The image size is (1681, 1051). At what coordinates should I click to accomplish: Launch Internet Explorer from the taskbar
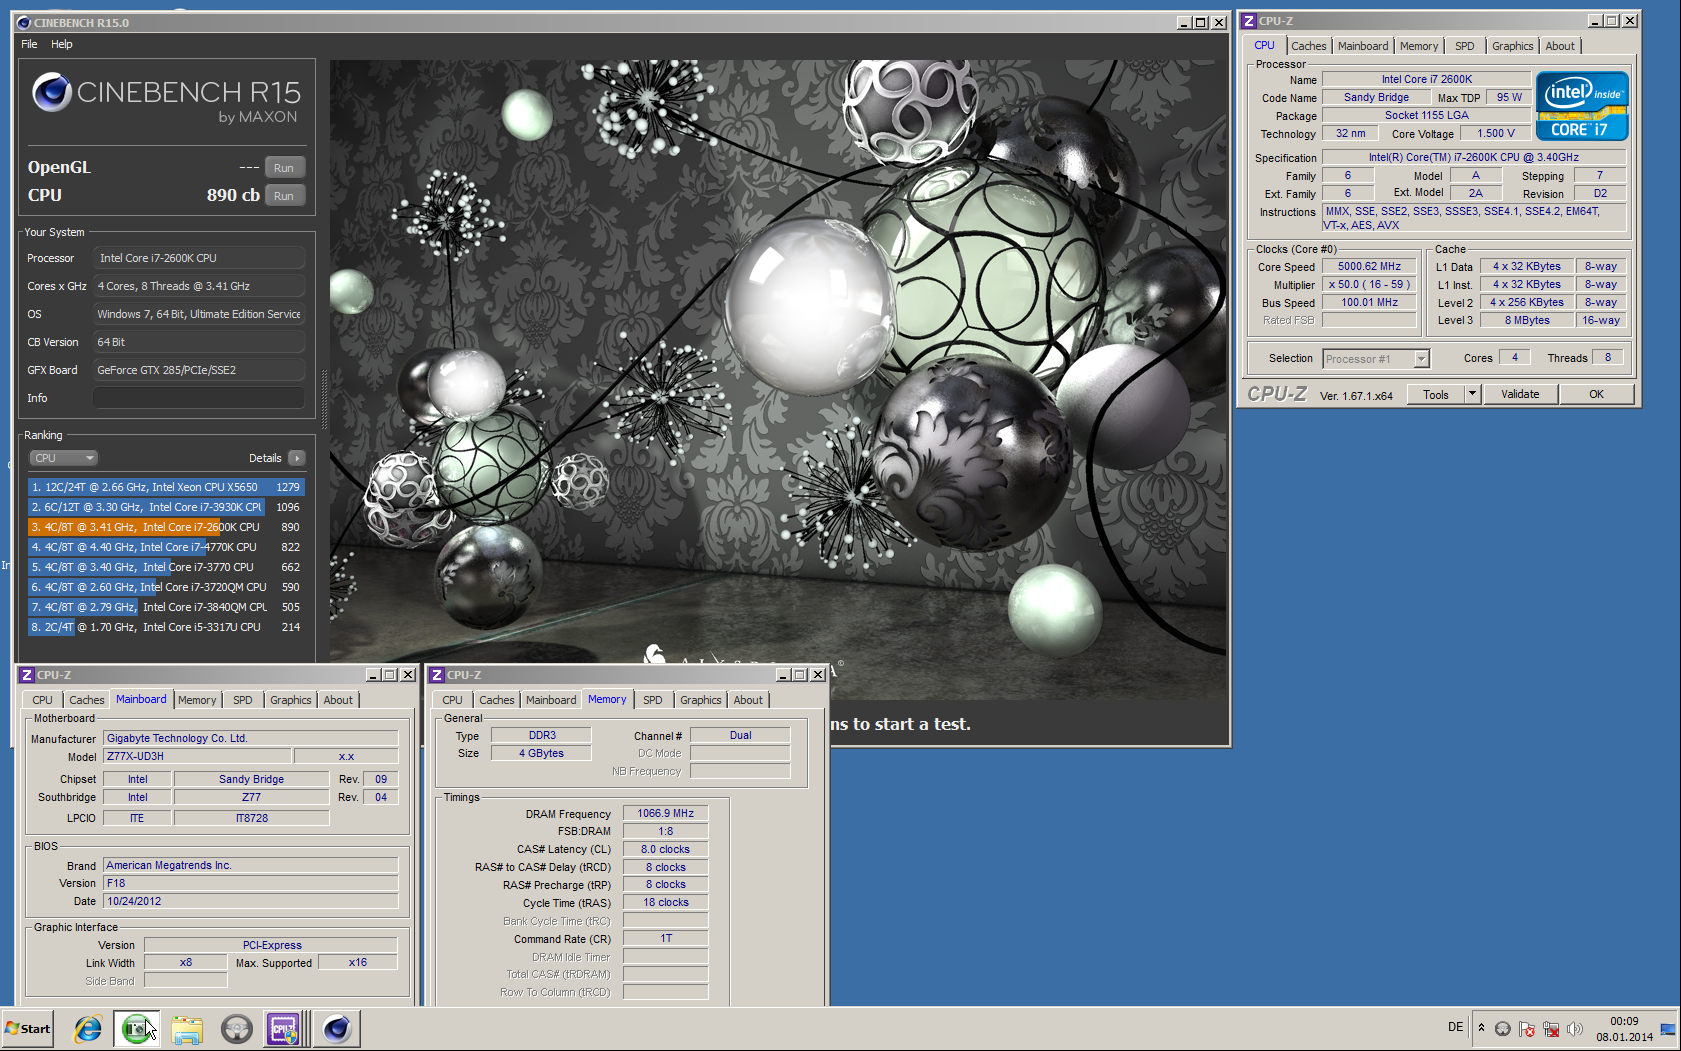coord(88,1028)
